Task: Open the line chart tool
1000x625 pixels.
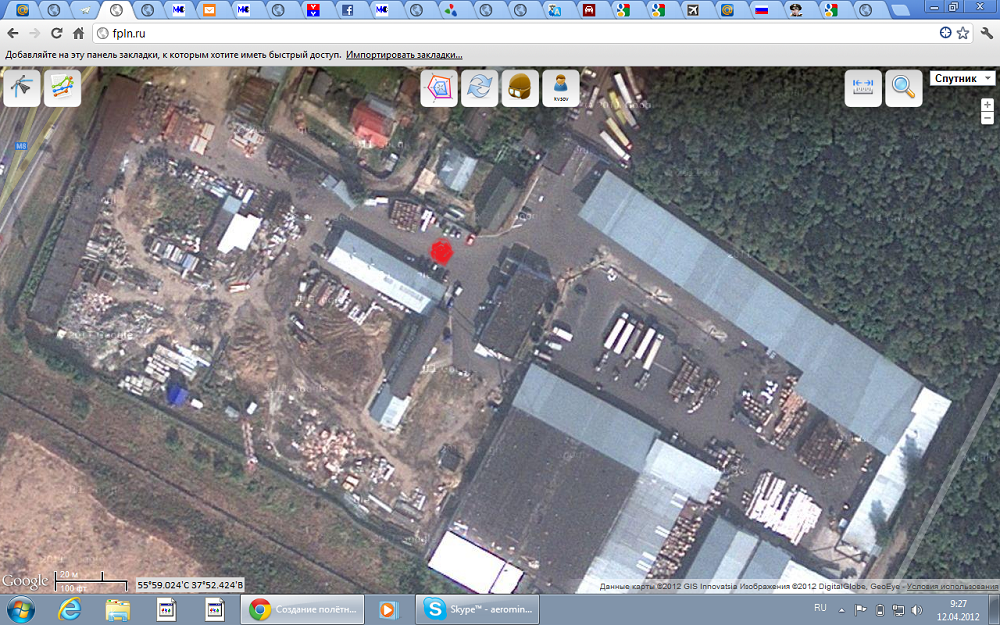Action: [x=62, y=88]
